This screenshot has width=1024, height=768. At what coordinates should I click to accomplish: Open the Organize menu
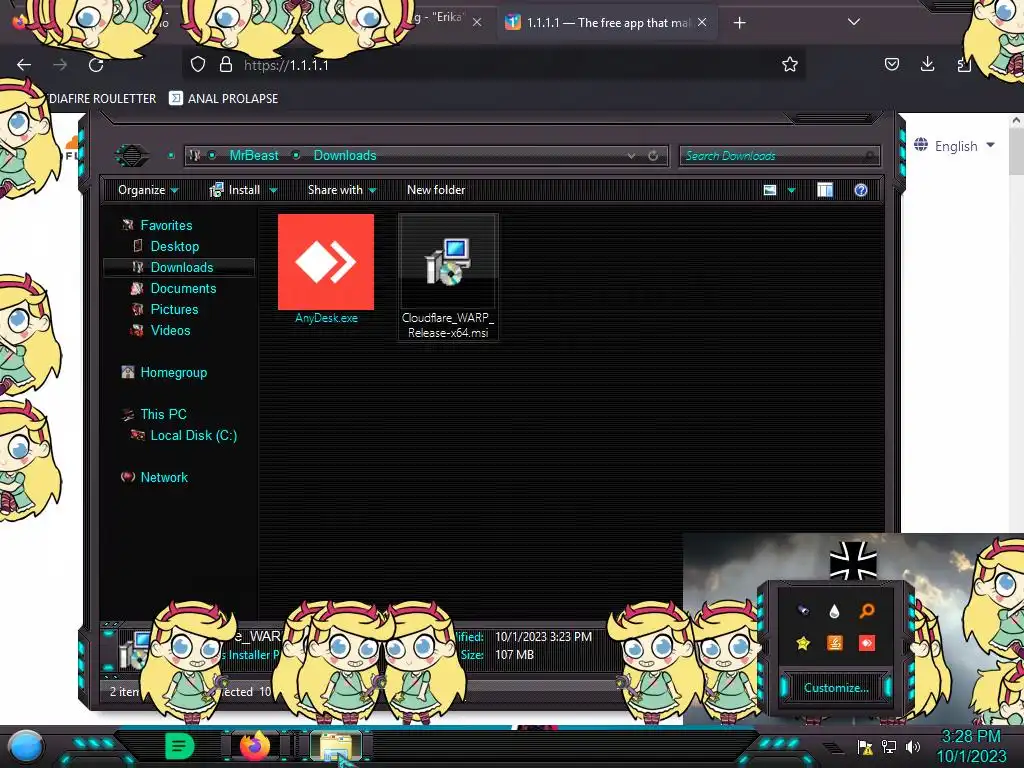[x=148, y=190]
